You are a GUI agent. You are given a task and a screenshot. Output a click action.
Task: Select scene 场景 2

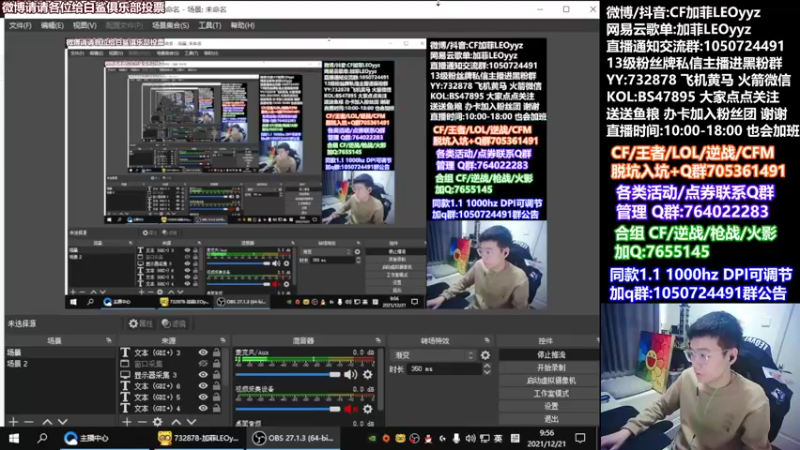60,364
